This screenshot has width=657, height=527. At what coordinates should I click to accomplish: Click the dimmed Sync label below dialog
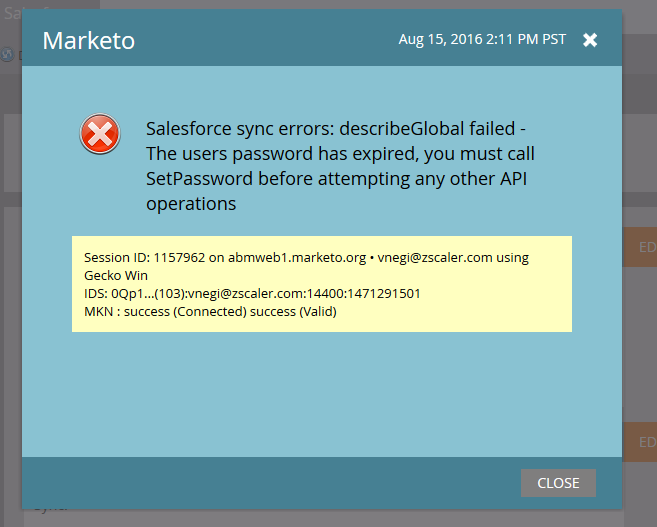coord(50,507)
